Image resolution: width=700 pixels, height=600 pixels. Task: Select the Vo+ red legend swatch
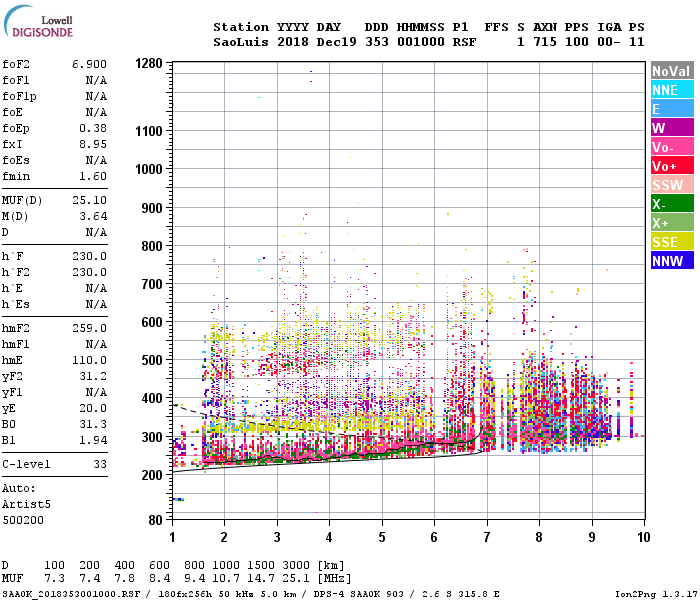[x=672, y=166]
